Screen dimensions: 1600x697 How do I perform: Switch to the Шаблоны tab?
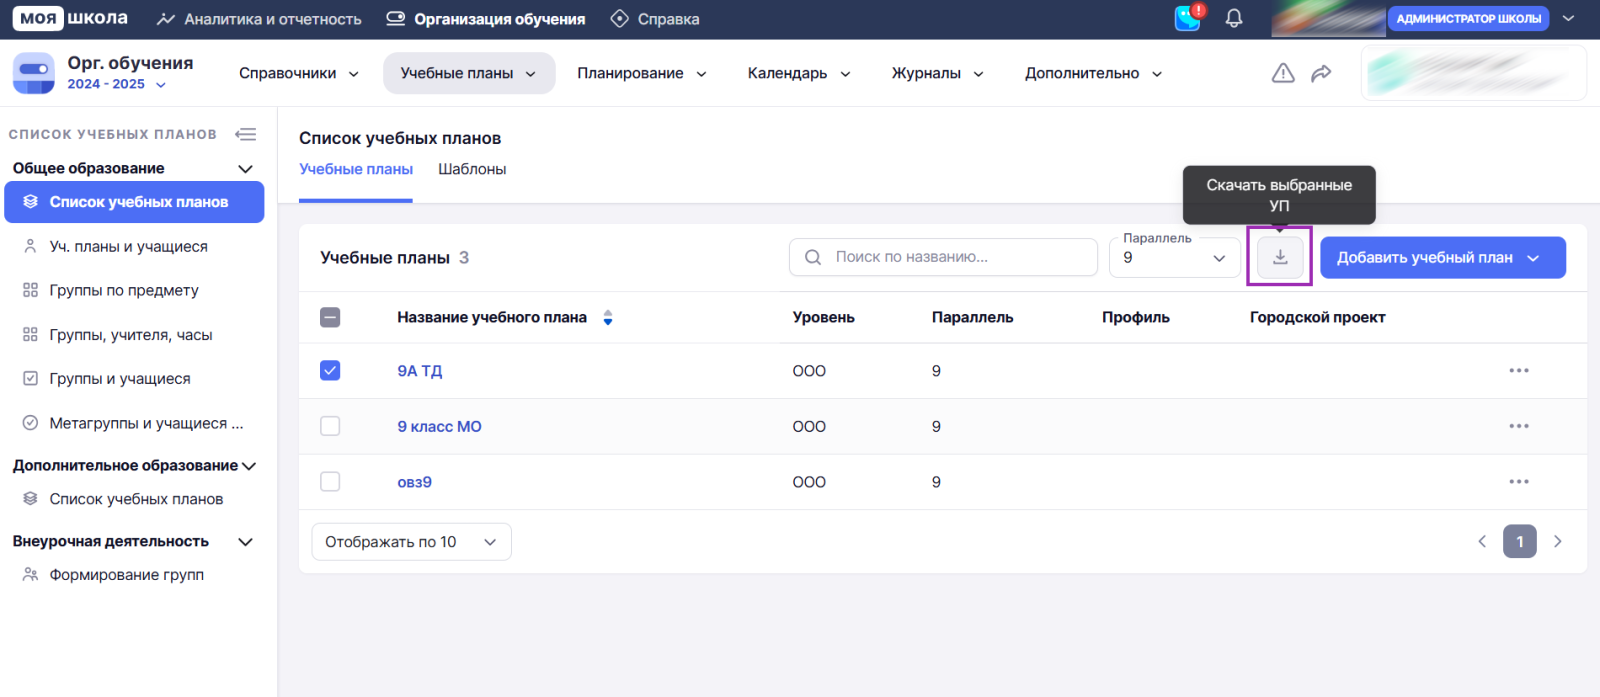click(472, 169)
